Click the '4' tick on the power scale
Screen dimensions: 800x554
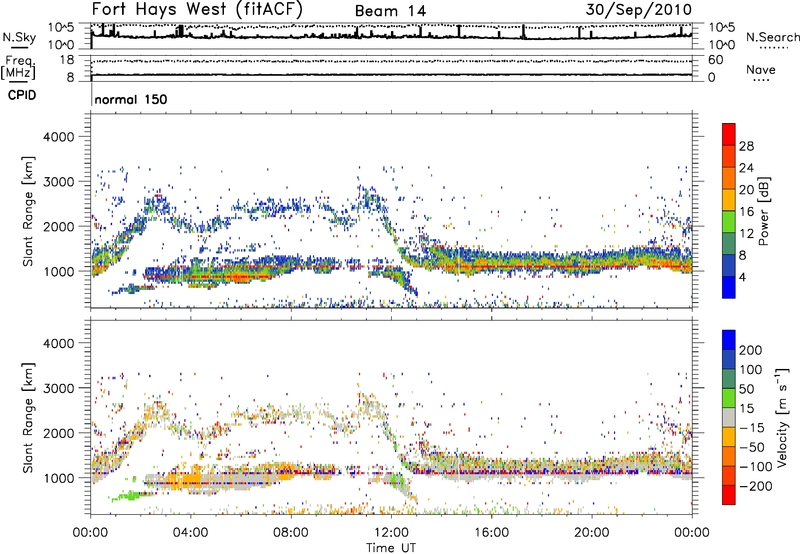pos(743,277)
